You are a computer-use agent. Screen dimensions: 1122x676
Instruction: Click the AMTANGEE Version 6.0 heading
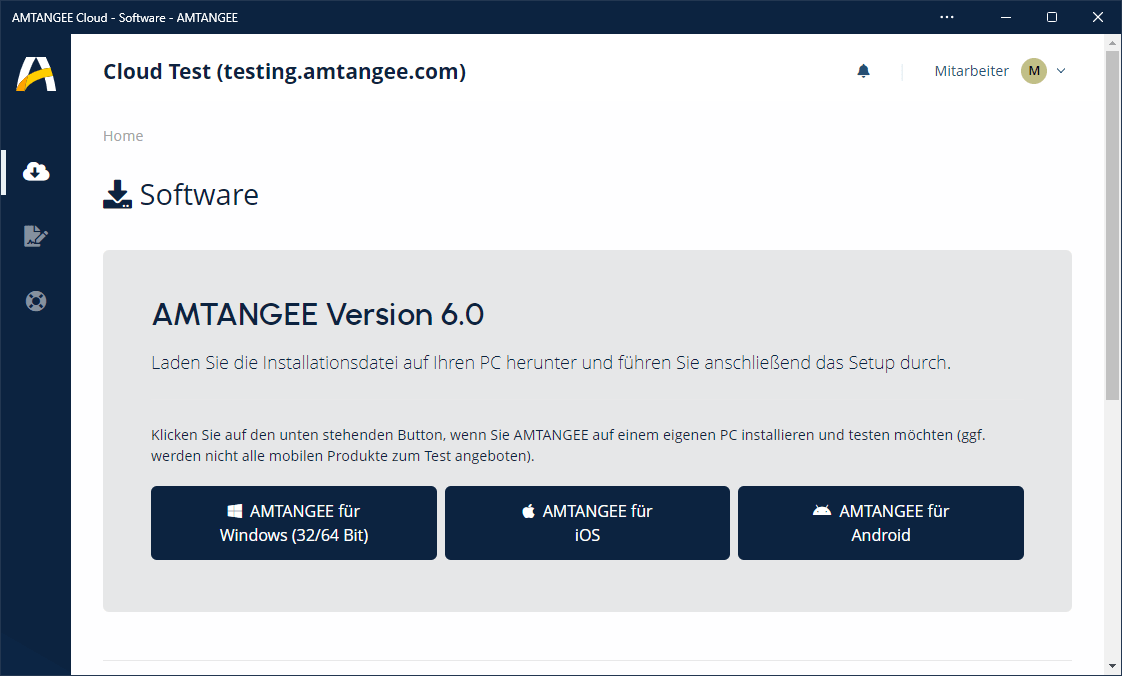pyautogui.click(x=318, y=315)
